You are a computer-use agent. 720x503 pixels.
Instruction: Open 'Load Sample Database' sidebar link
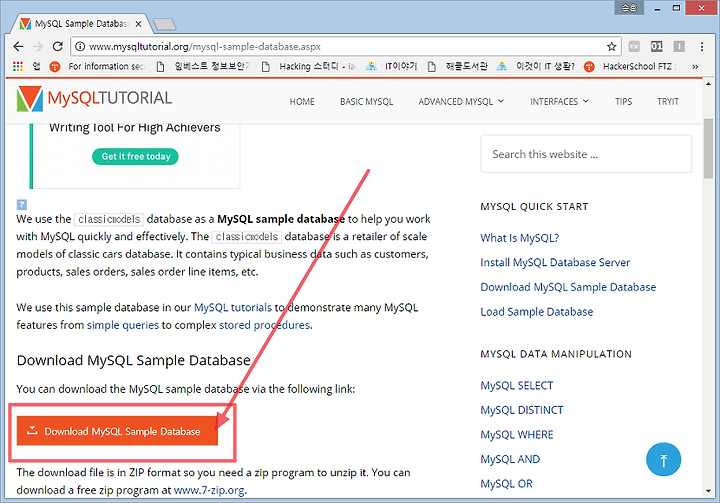point(536,312)
